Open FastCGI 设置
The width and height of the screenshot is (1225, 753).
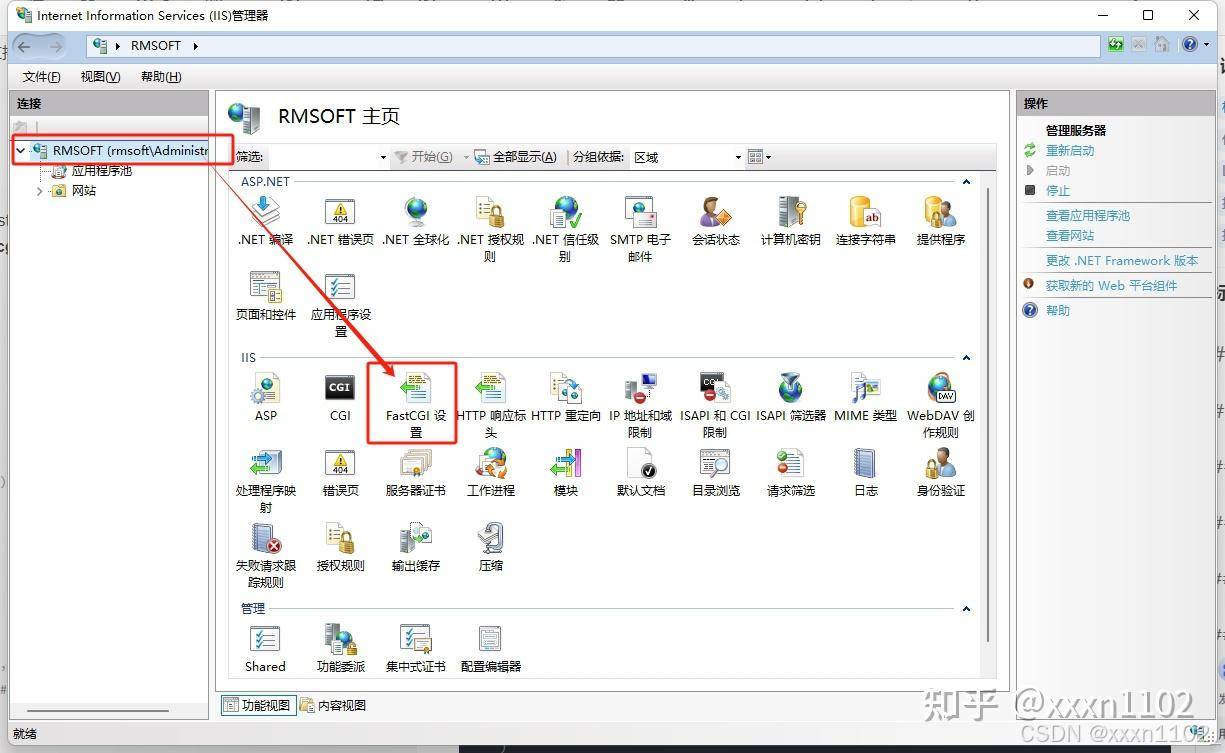click(415, 404)
